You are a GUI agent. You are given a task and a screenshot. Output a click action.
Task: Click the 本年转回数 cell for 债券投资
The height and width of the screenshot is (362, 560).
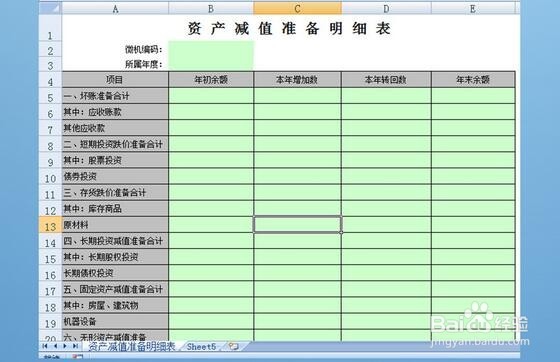point(386,176)
